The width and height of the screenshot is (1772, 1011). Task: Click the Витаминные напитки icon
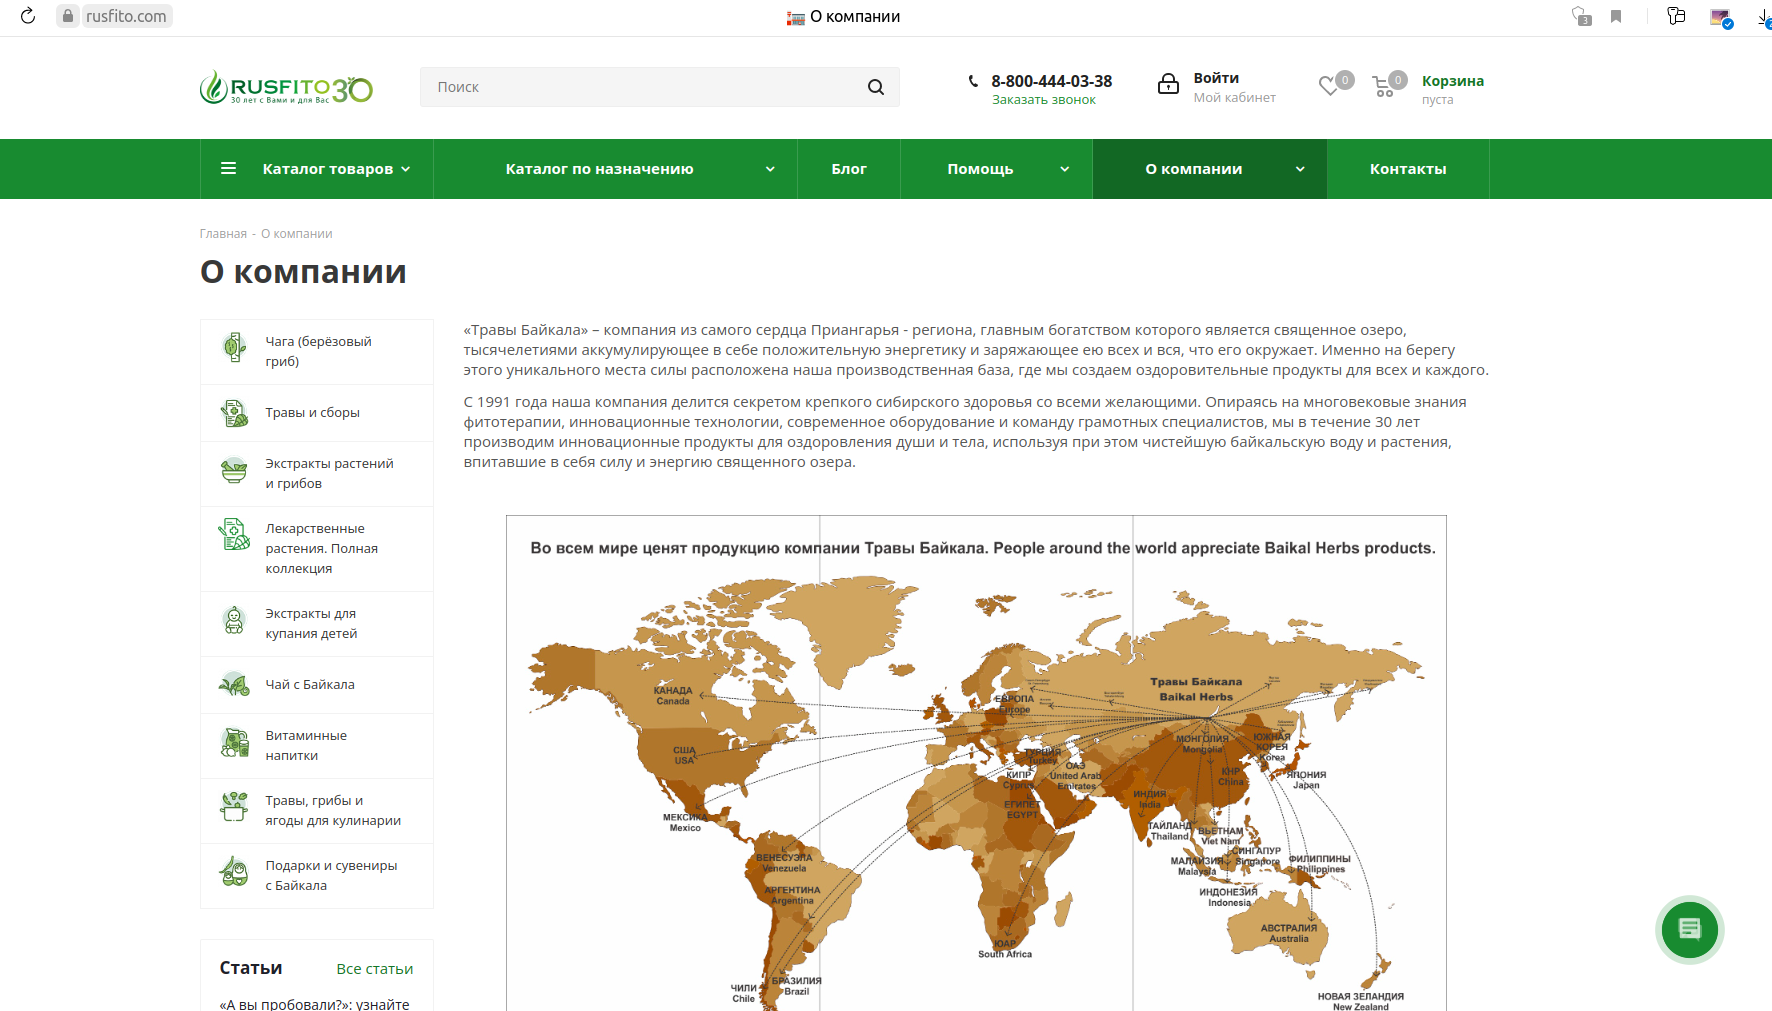tap(234, 742)
